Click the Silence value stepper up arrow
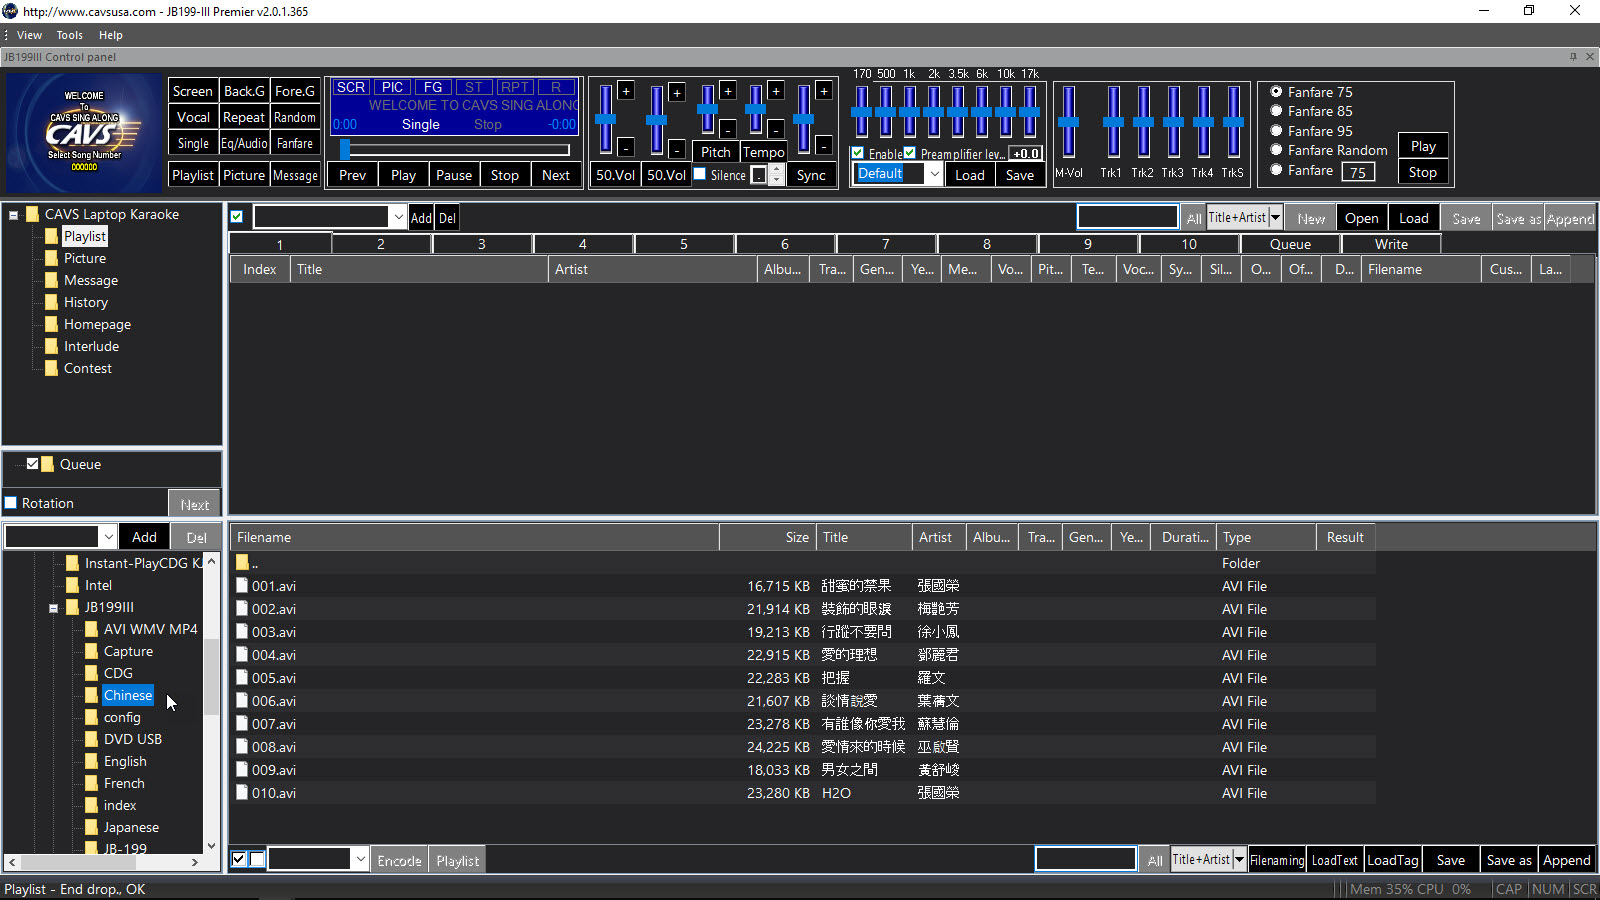The width and height of the screenshot is (1600, 900). coord(776,170)
